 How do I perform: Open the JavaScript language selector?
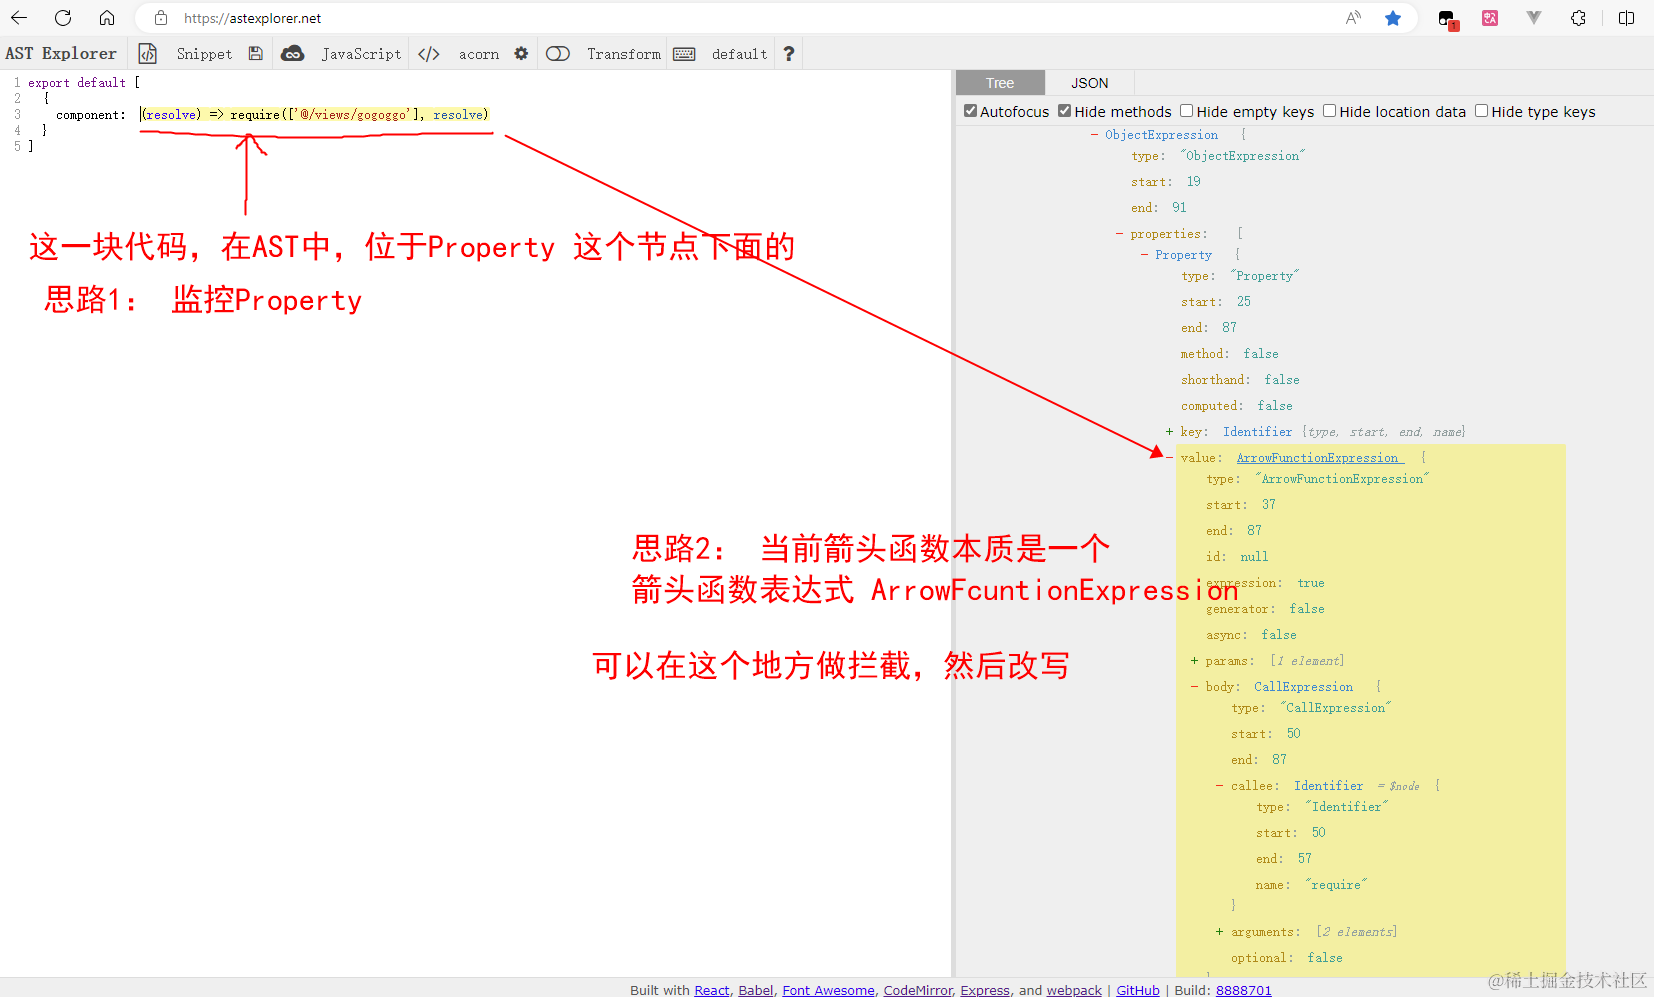(x=360, y=53)
